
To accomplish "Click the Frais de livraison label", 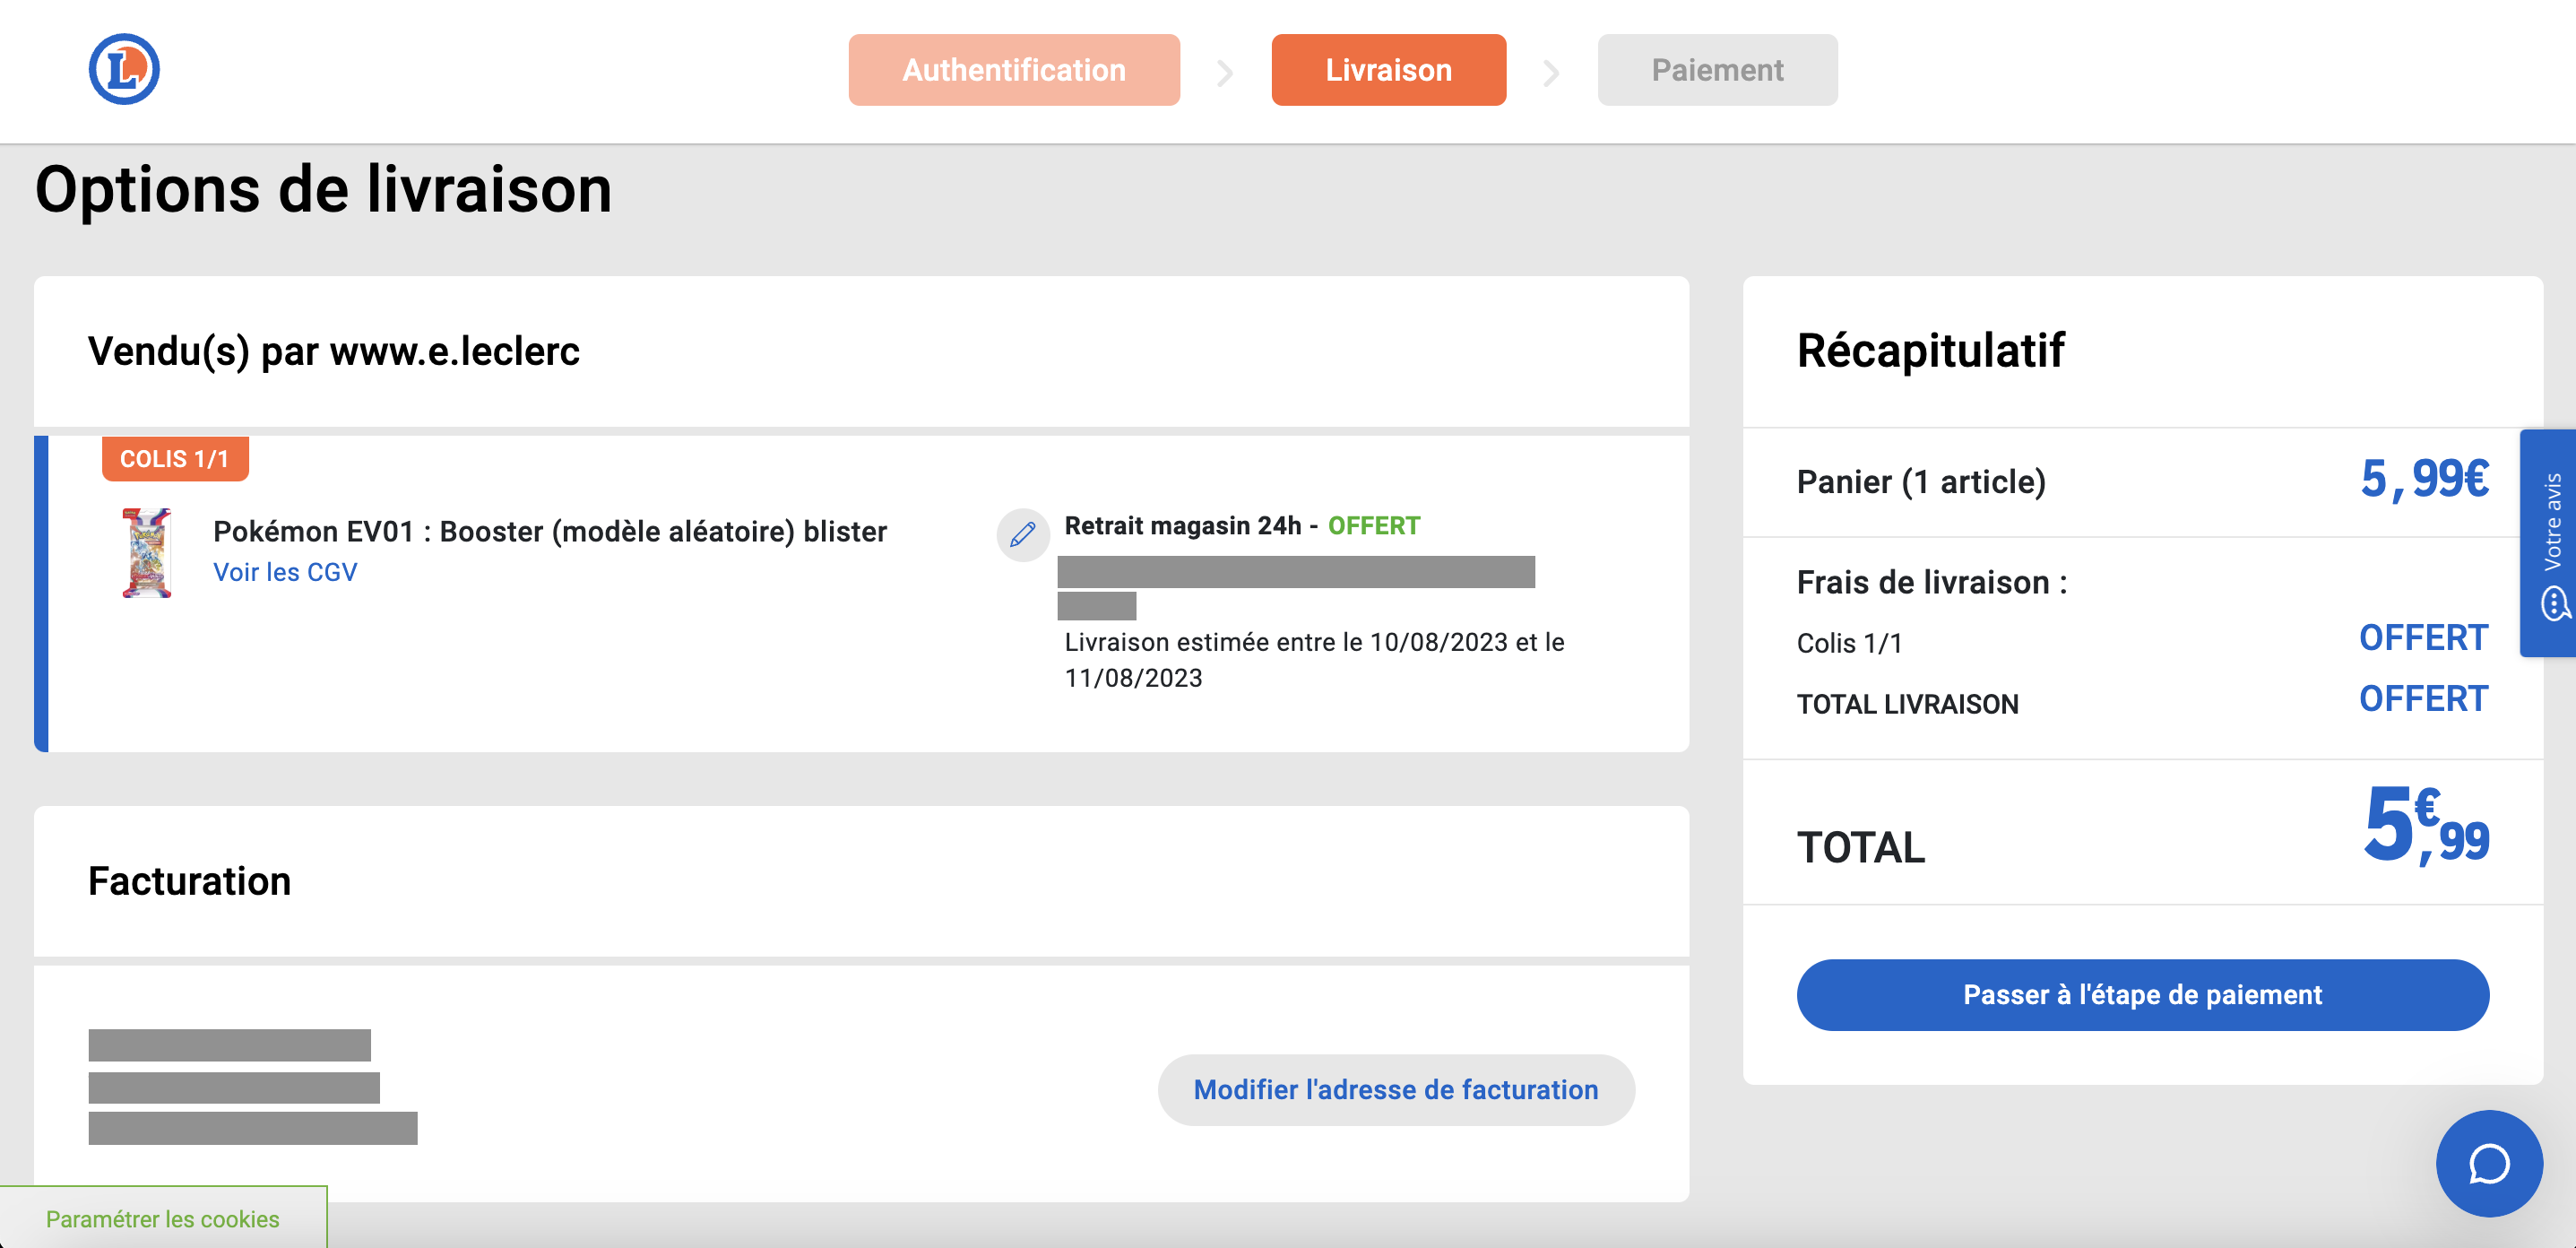I will [x=1931, y=582].
